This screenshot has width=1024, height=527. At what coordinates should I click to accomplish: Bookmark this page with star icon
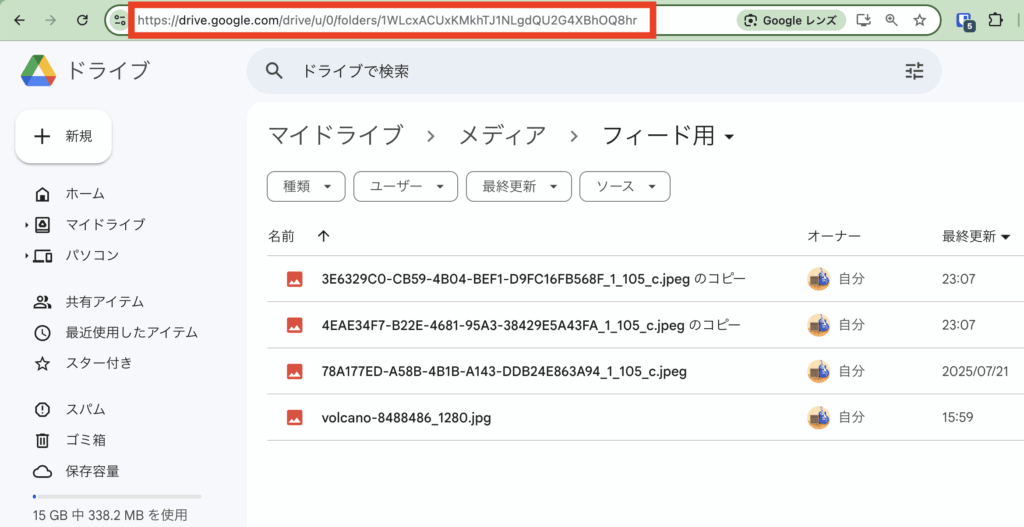[x=920, y=20]
